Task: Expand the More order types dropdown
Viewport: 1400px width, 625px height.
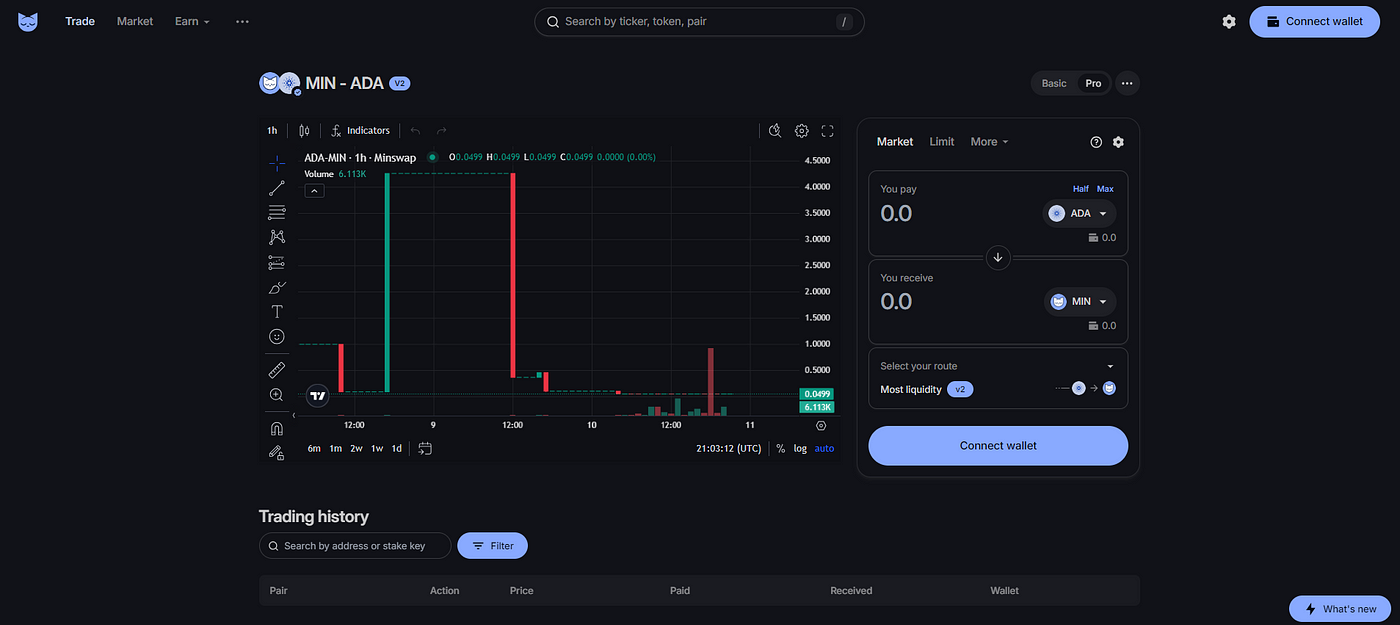Action: 989,142
